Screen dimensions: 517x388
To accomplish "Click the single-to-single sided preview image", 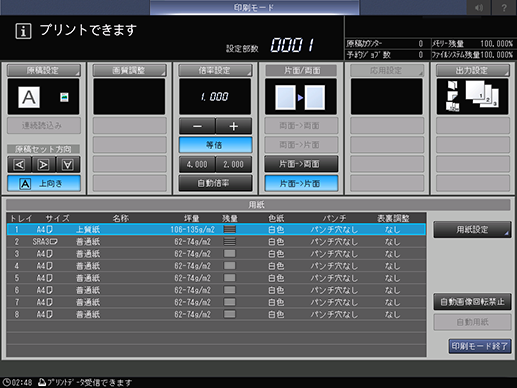I will [x=300, y=97].
